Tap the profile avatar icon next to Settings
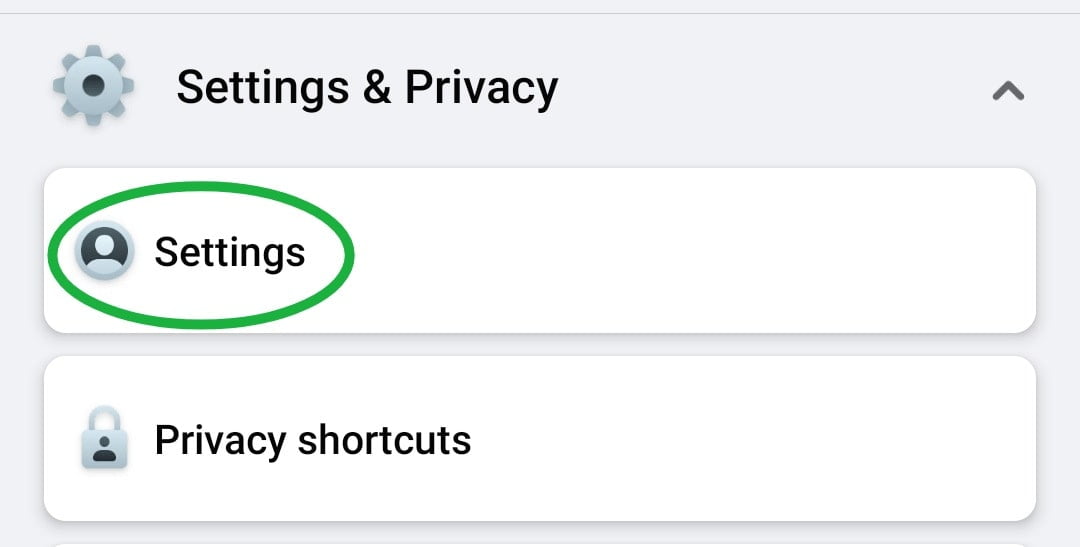 click(104, 250)
